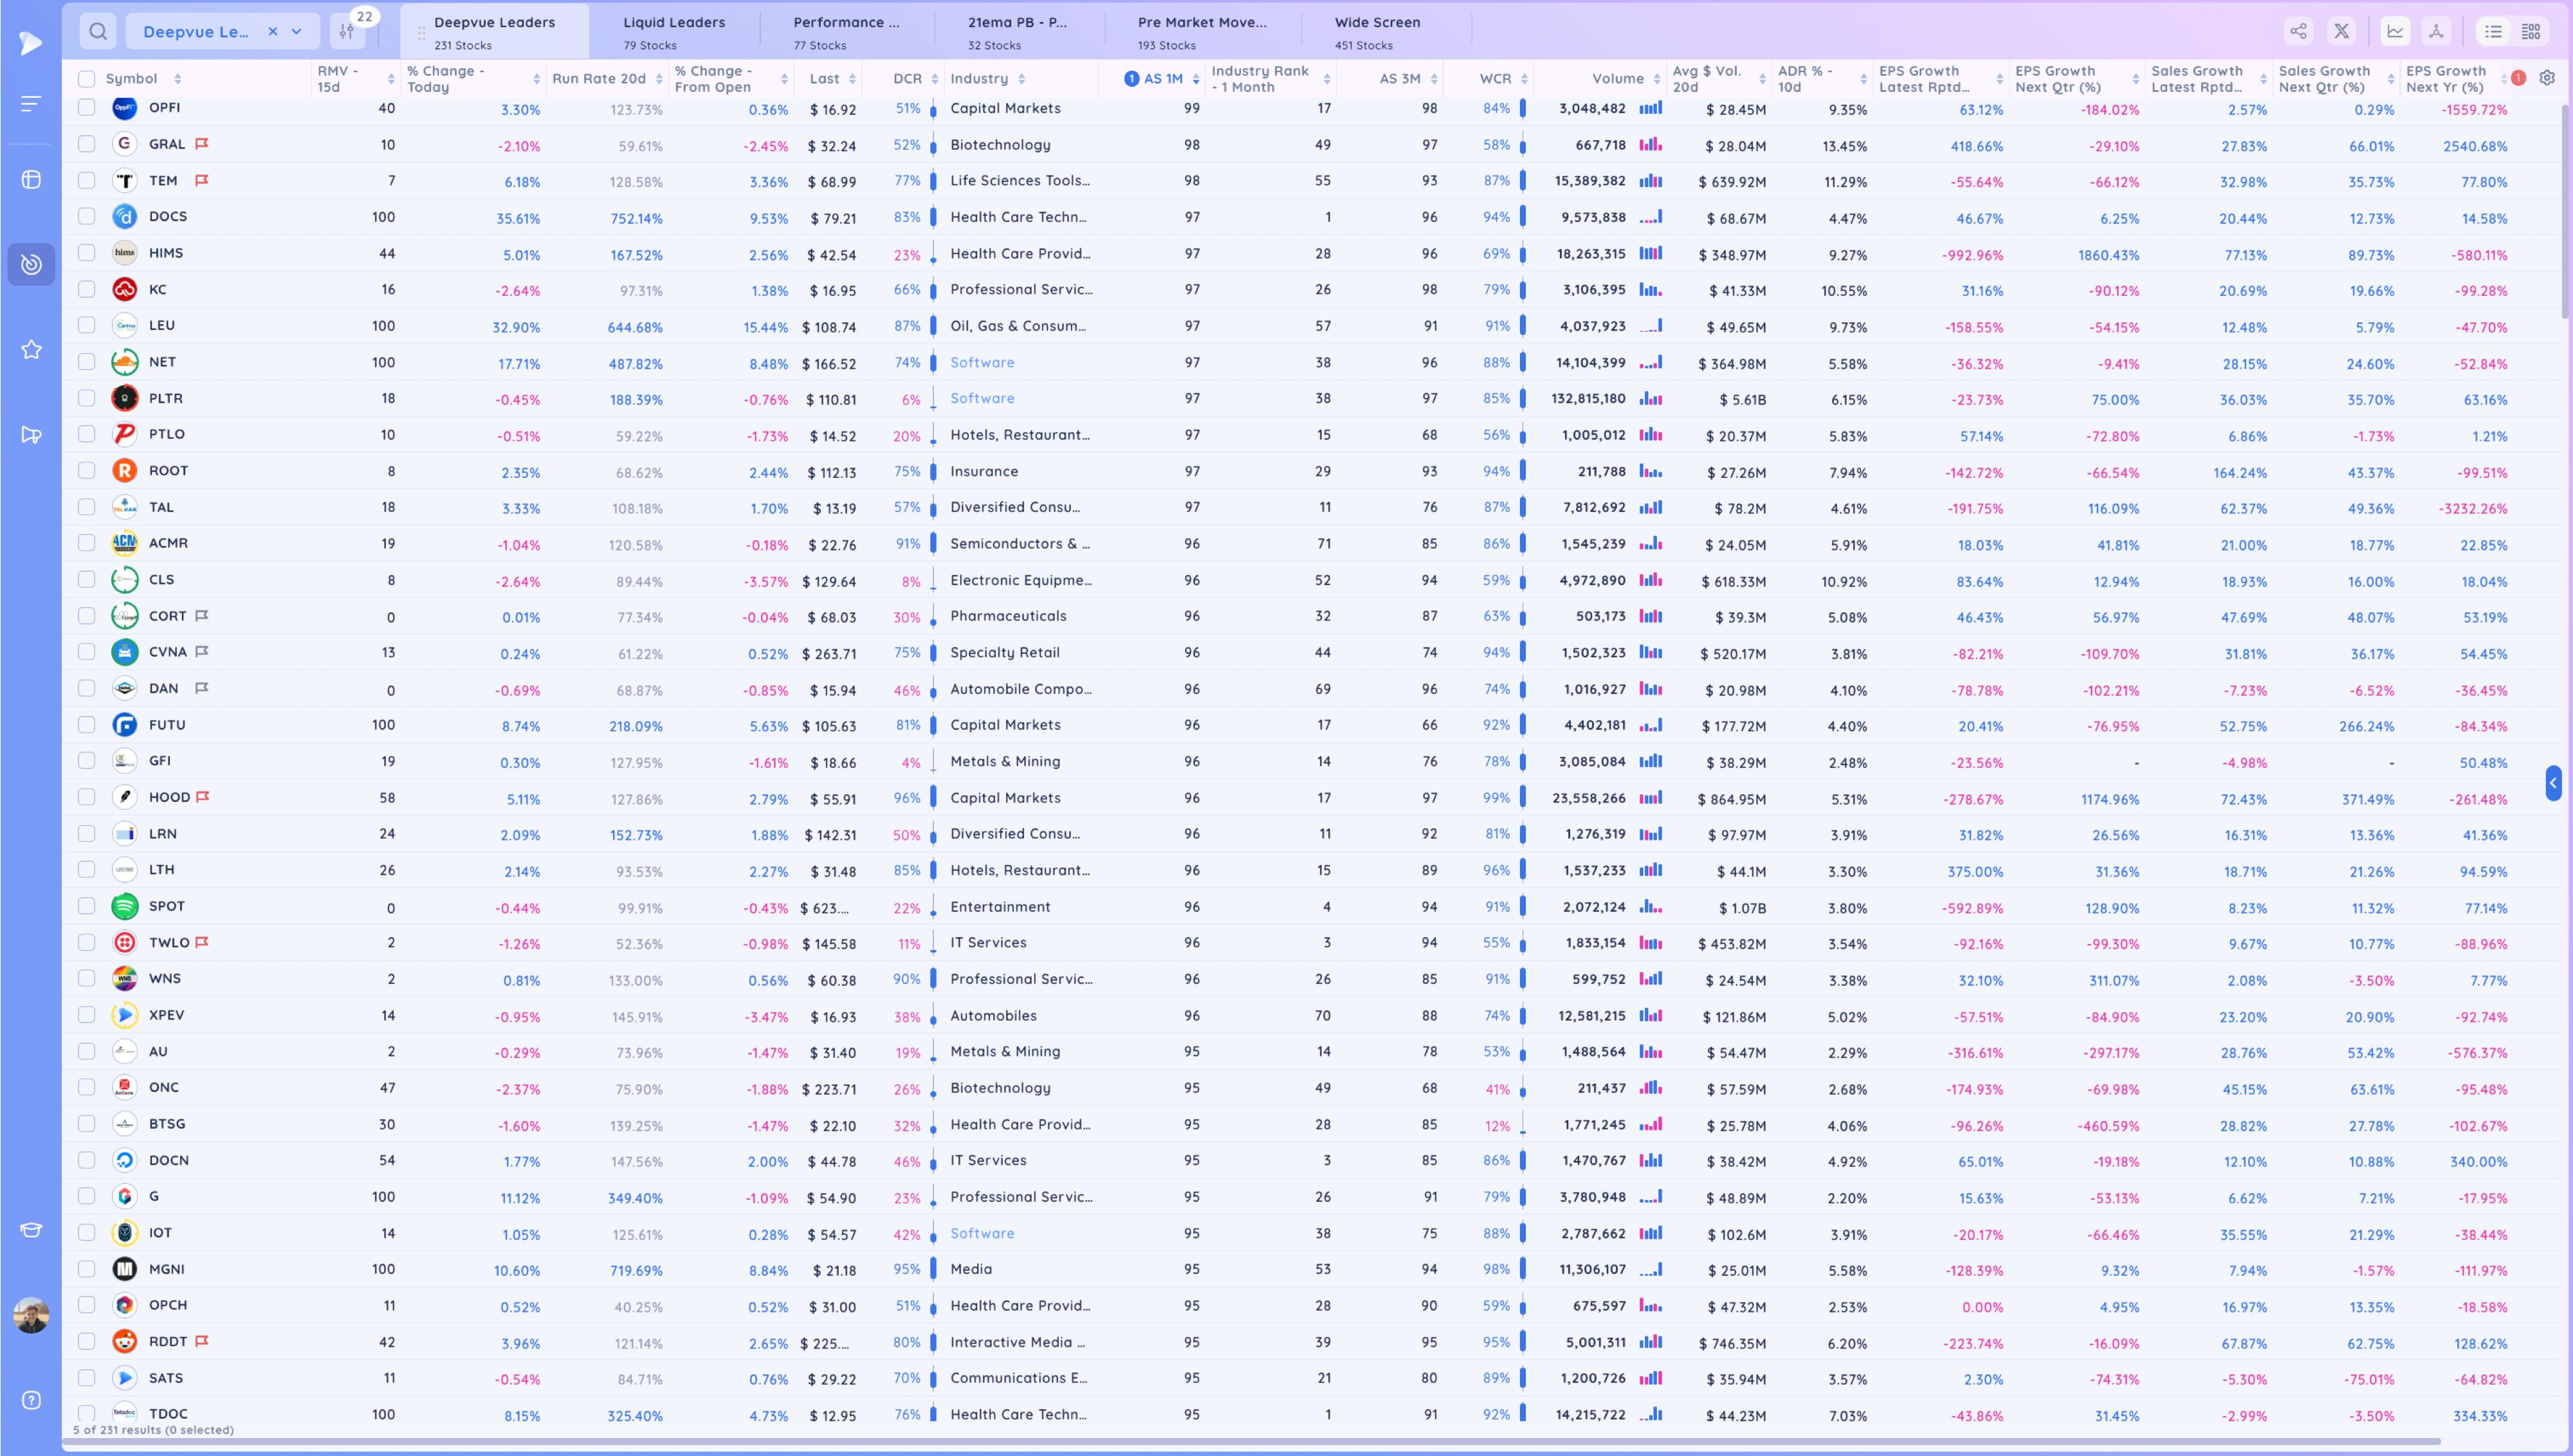The image size is (2573, 1456).
Task: Open the favorites star in sidebar
Action: point(31,349)
